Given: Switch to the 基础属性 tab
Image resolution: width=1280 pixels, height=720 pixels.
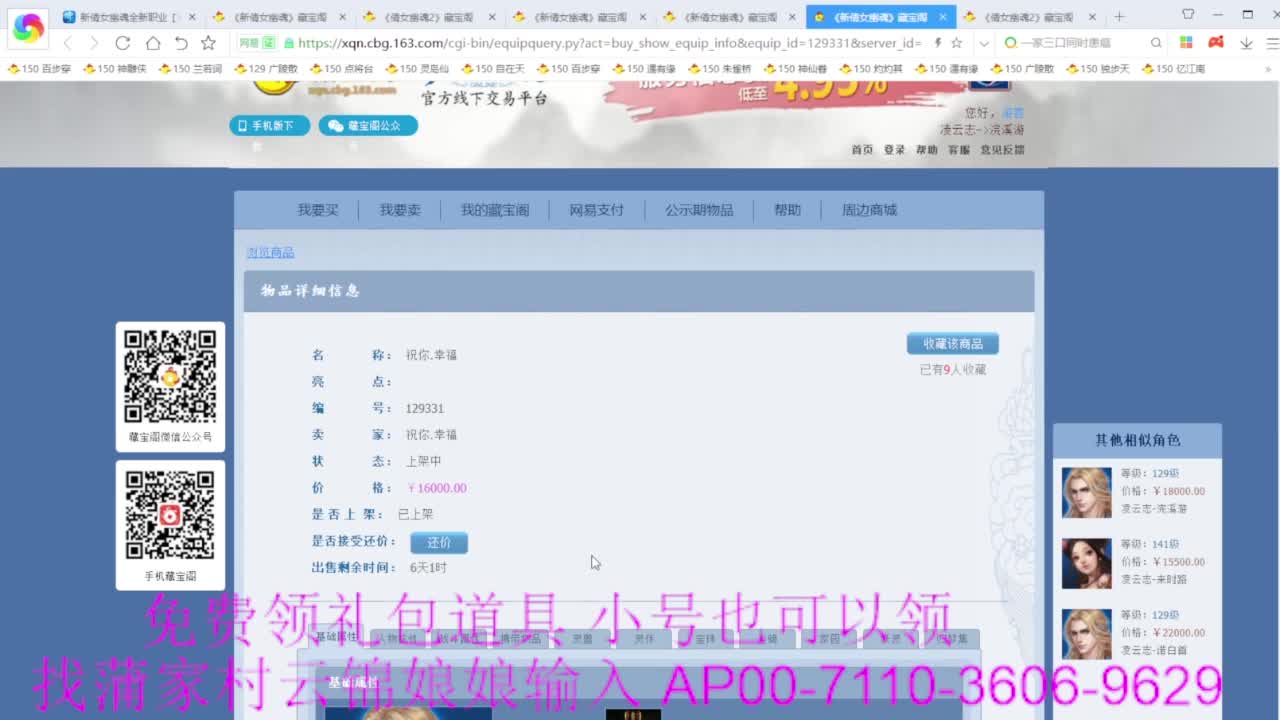Looking at the screenshot, I should point(339,638).
